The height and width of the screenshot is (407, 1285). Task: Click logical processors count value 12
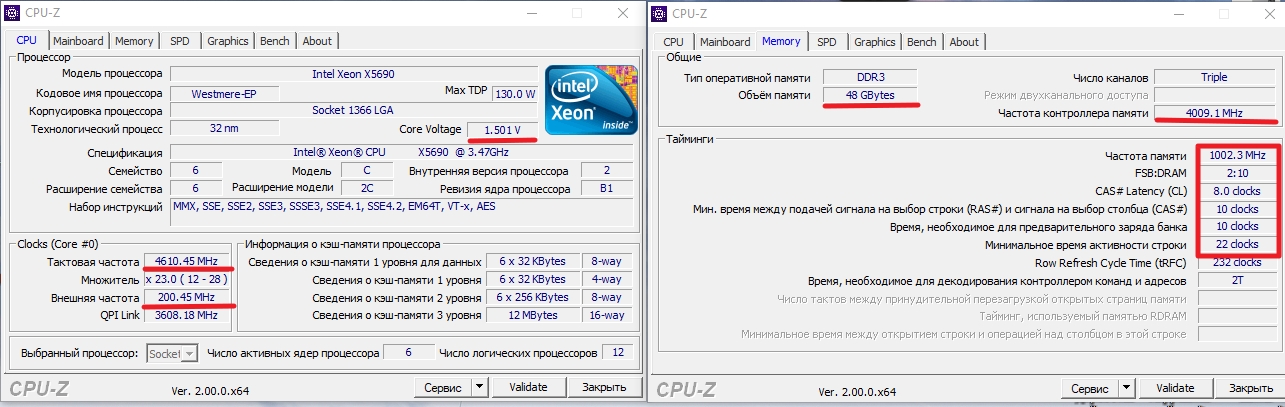[x=618, y=353]
